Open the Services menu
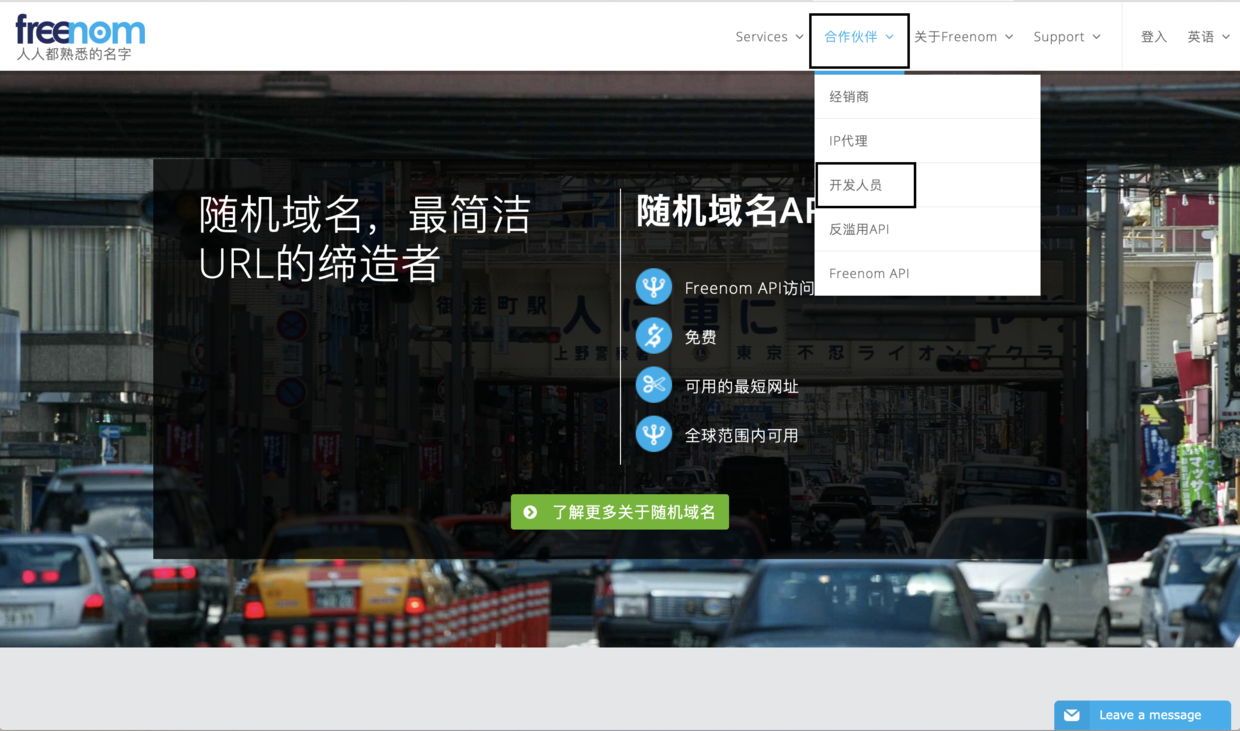Viewport: 1240px width, 731px height. pos(769,37)
